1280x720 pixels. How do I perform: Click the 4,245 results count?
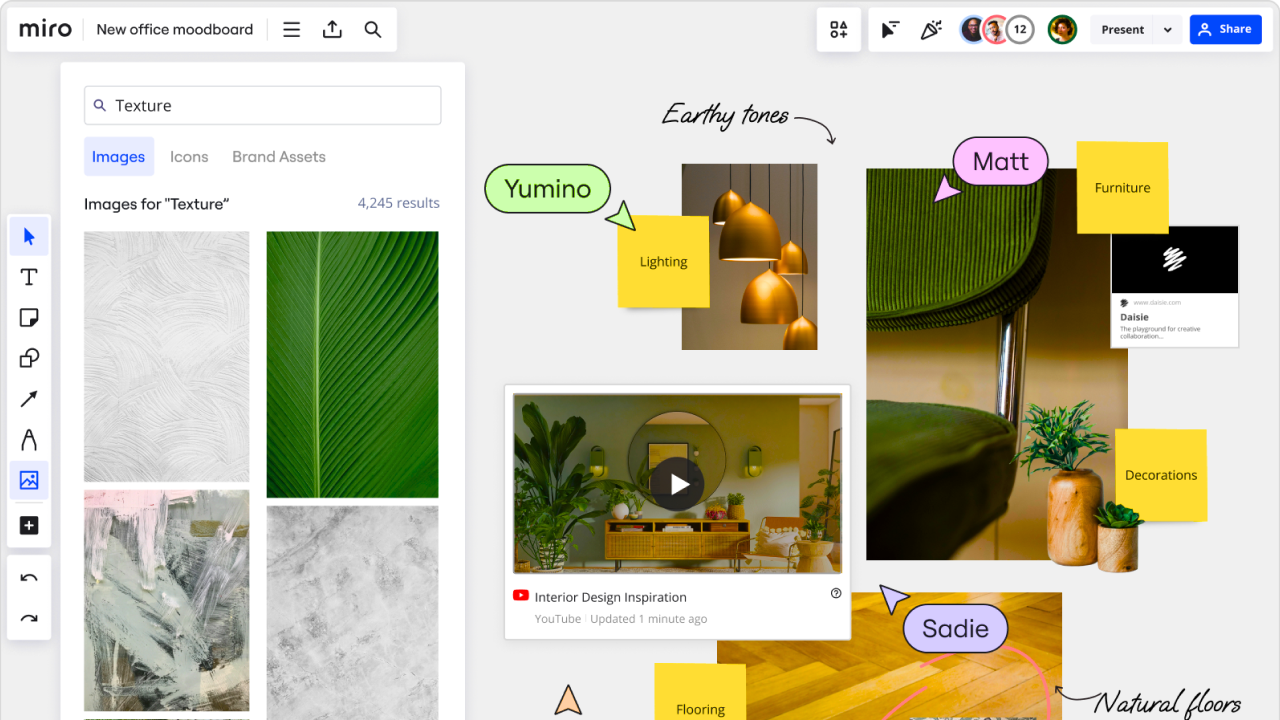click(x=399, y=203)
